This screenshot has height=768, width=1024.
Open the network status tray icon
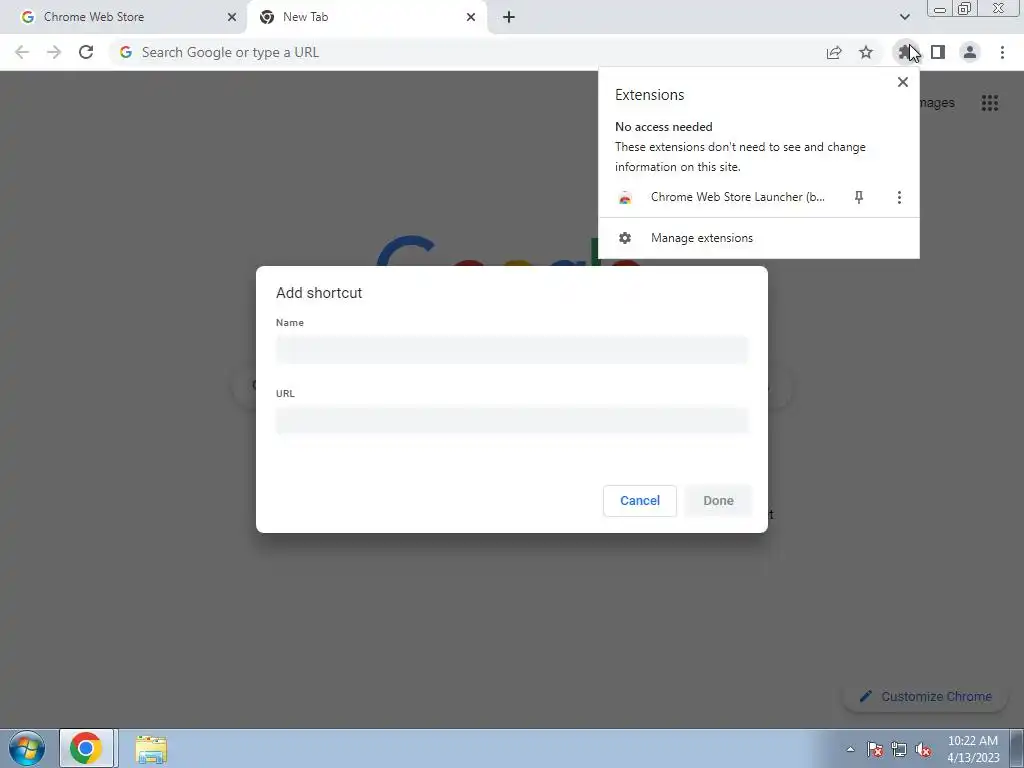click(x=899, y=750)
